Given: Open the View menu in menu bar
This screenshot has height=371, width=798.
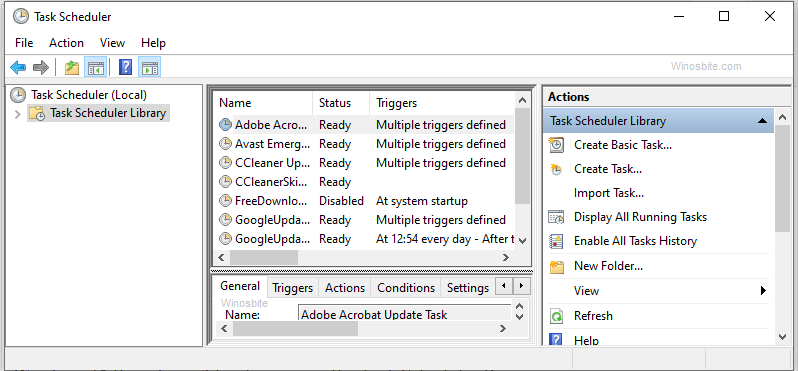Looking at the screenshot, I should 112,43.
